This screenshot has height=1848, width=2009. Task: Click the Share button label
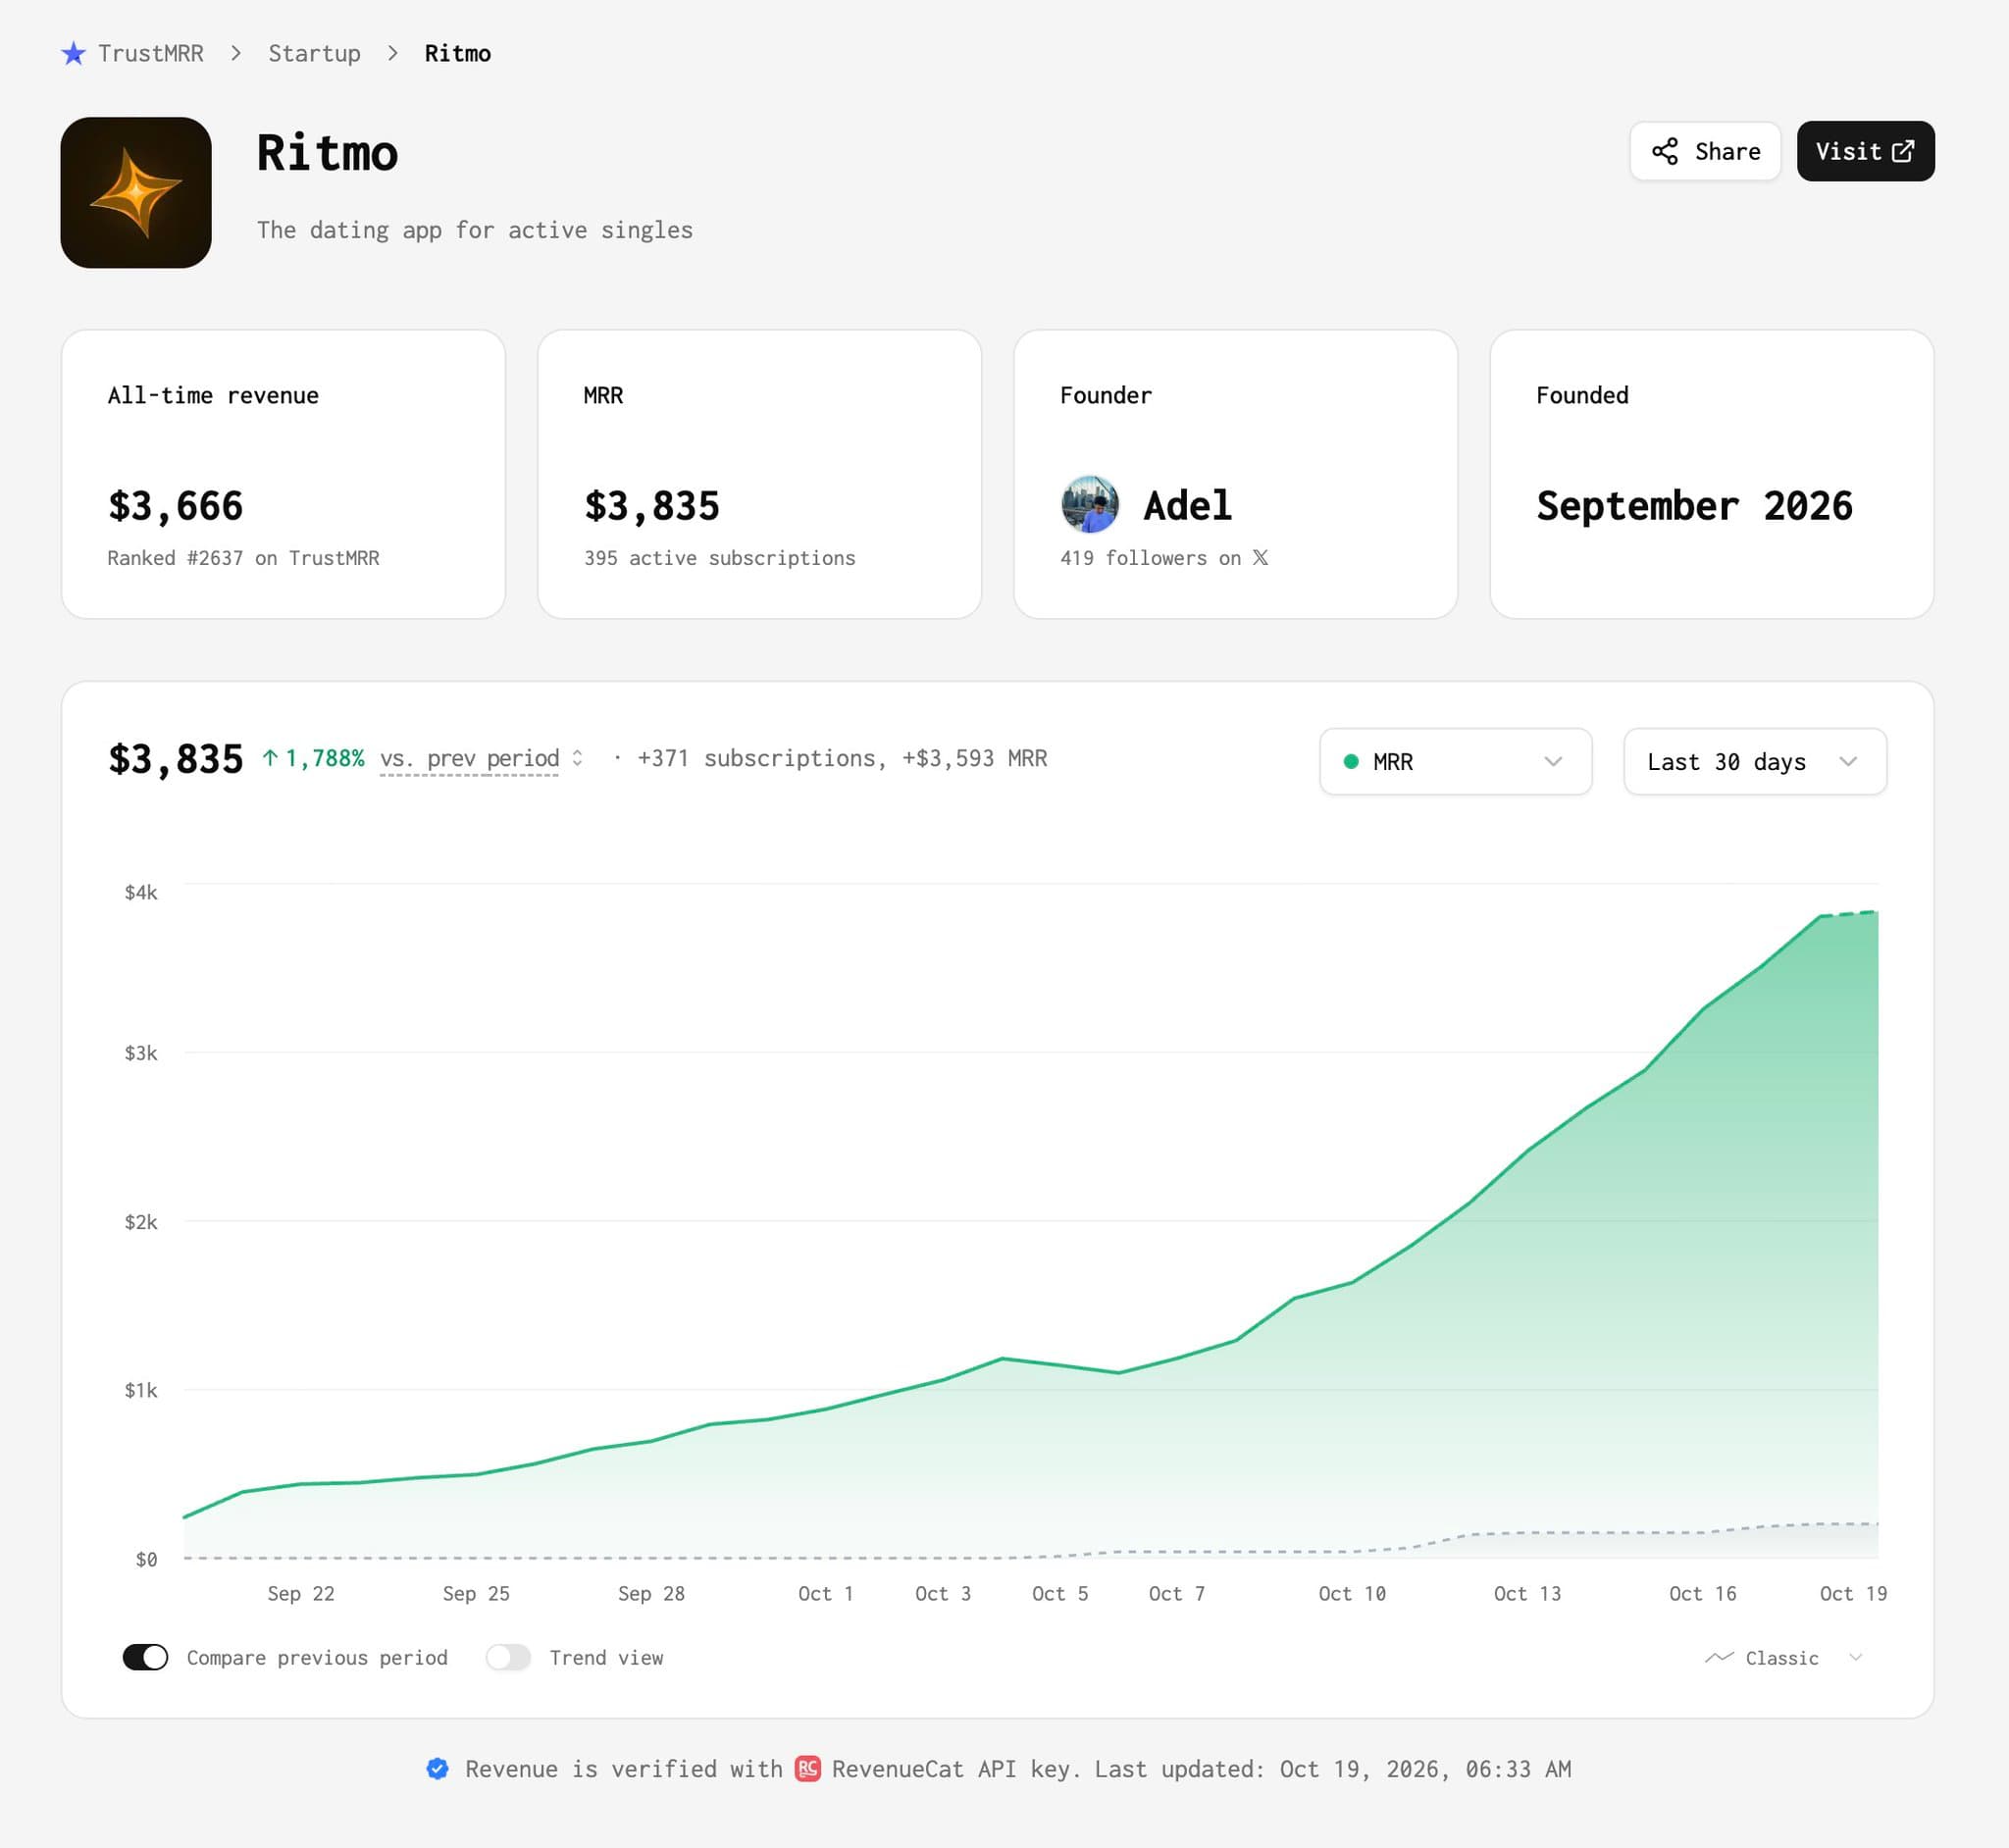tap(1727, 151)
